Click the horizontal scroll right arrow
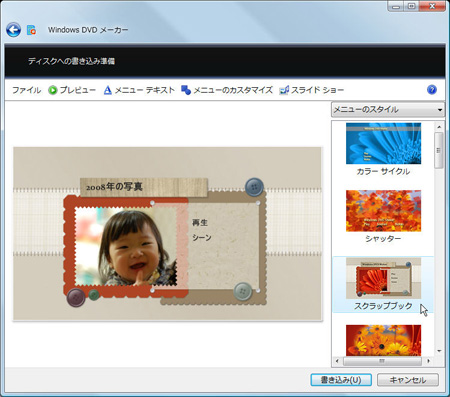The height and width of the screenshot is (397, 450). point(428,361)
